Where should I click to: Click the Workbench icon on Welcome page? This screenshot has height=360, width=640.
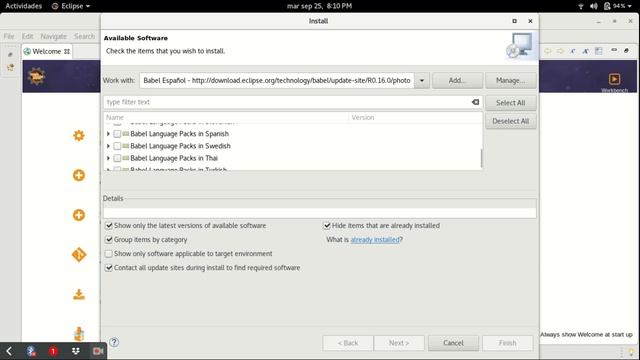(614, 79)
